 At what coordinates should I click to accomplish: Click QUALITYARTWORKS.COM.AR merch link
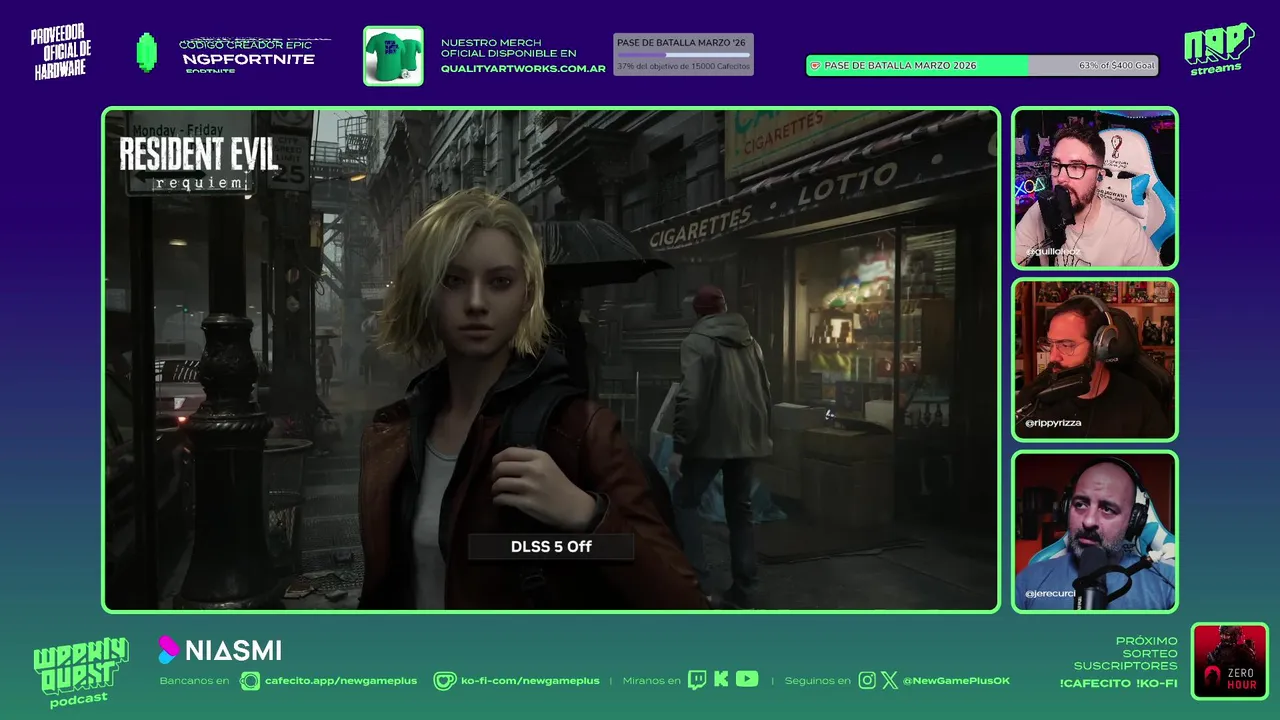[523, 69]
